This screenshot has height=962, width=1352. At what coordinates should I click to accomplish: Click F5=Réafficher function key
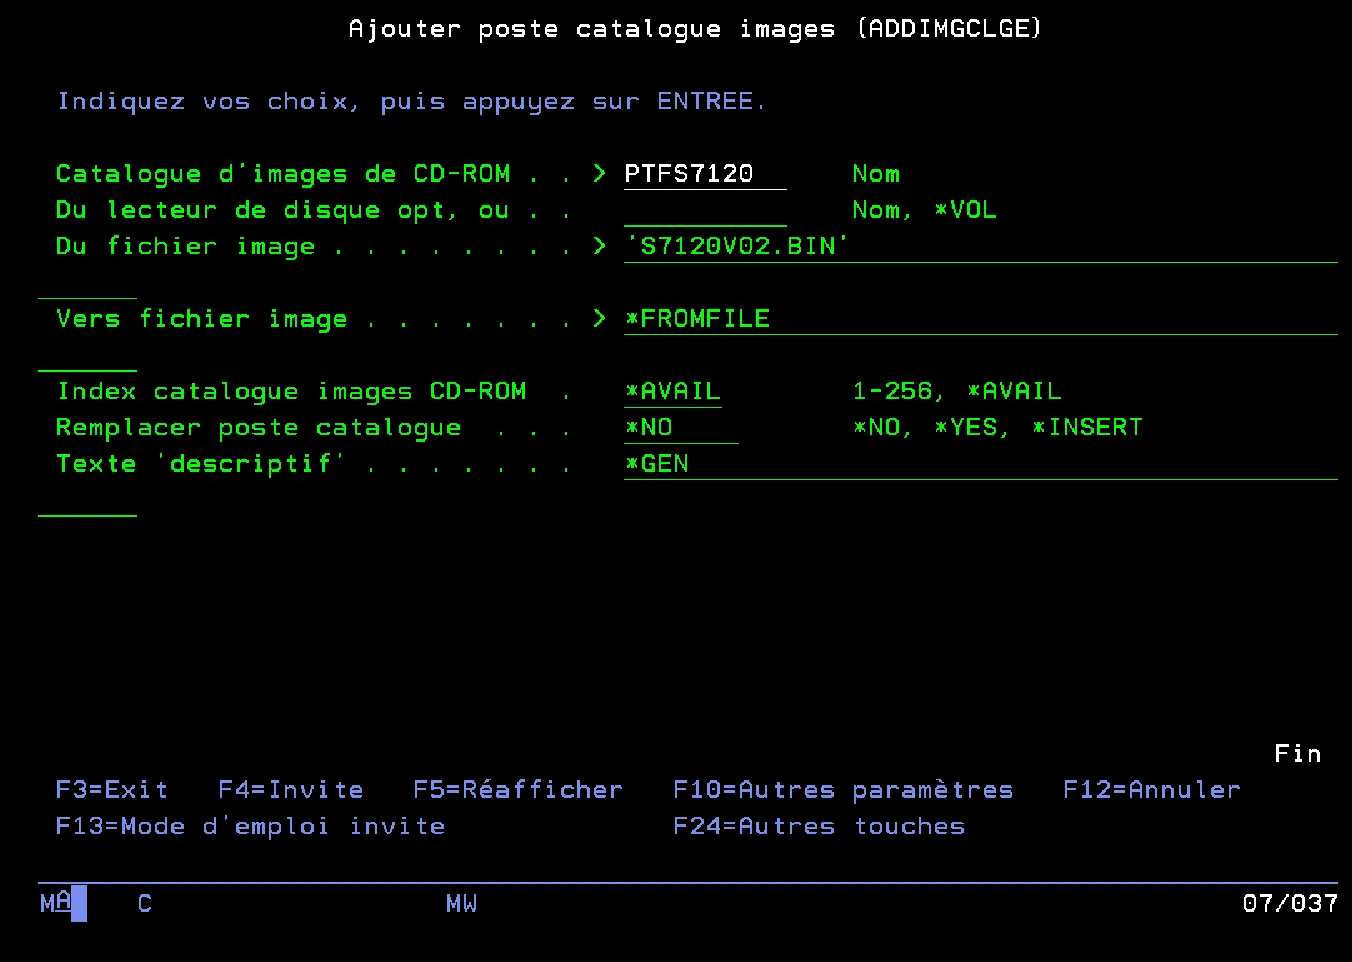click(x=518, y=790)
